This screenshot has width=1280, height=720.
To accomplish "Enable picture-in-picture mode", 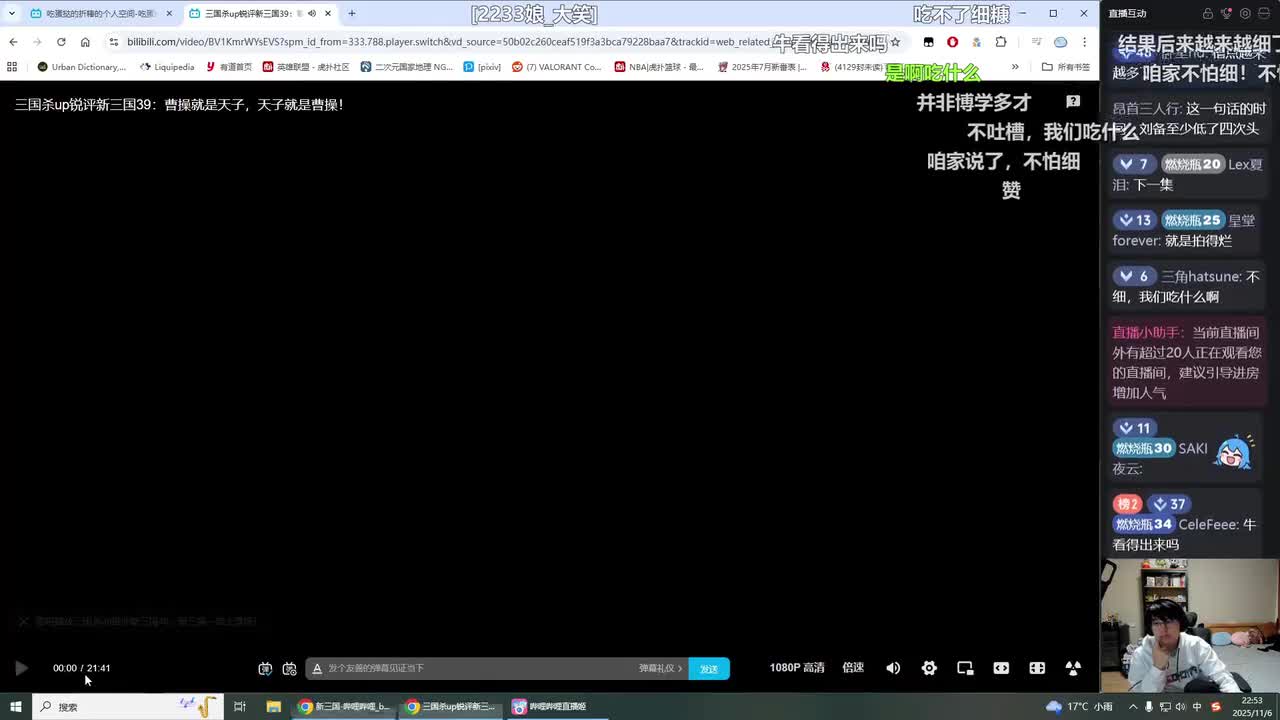I will pyautogui.click(x=965, y=668).
